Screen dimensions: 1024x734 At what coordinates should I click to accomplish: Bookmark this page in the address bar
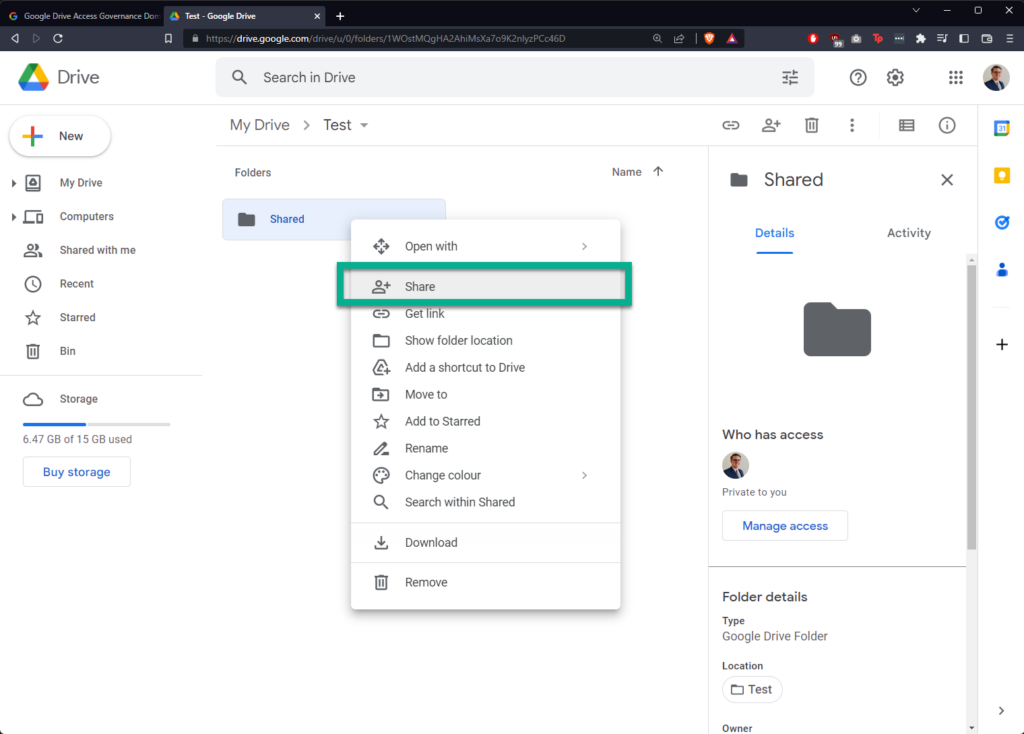click(168, 39)
